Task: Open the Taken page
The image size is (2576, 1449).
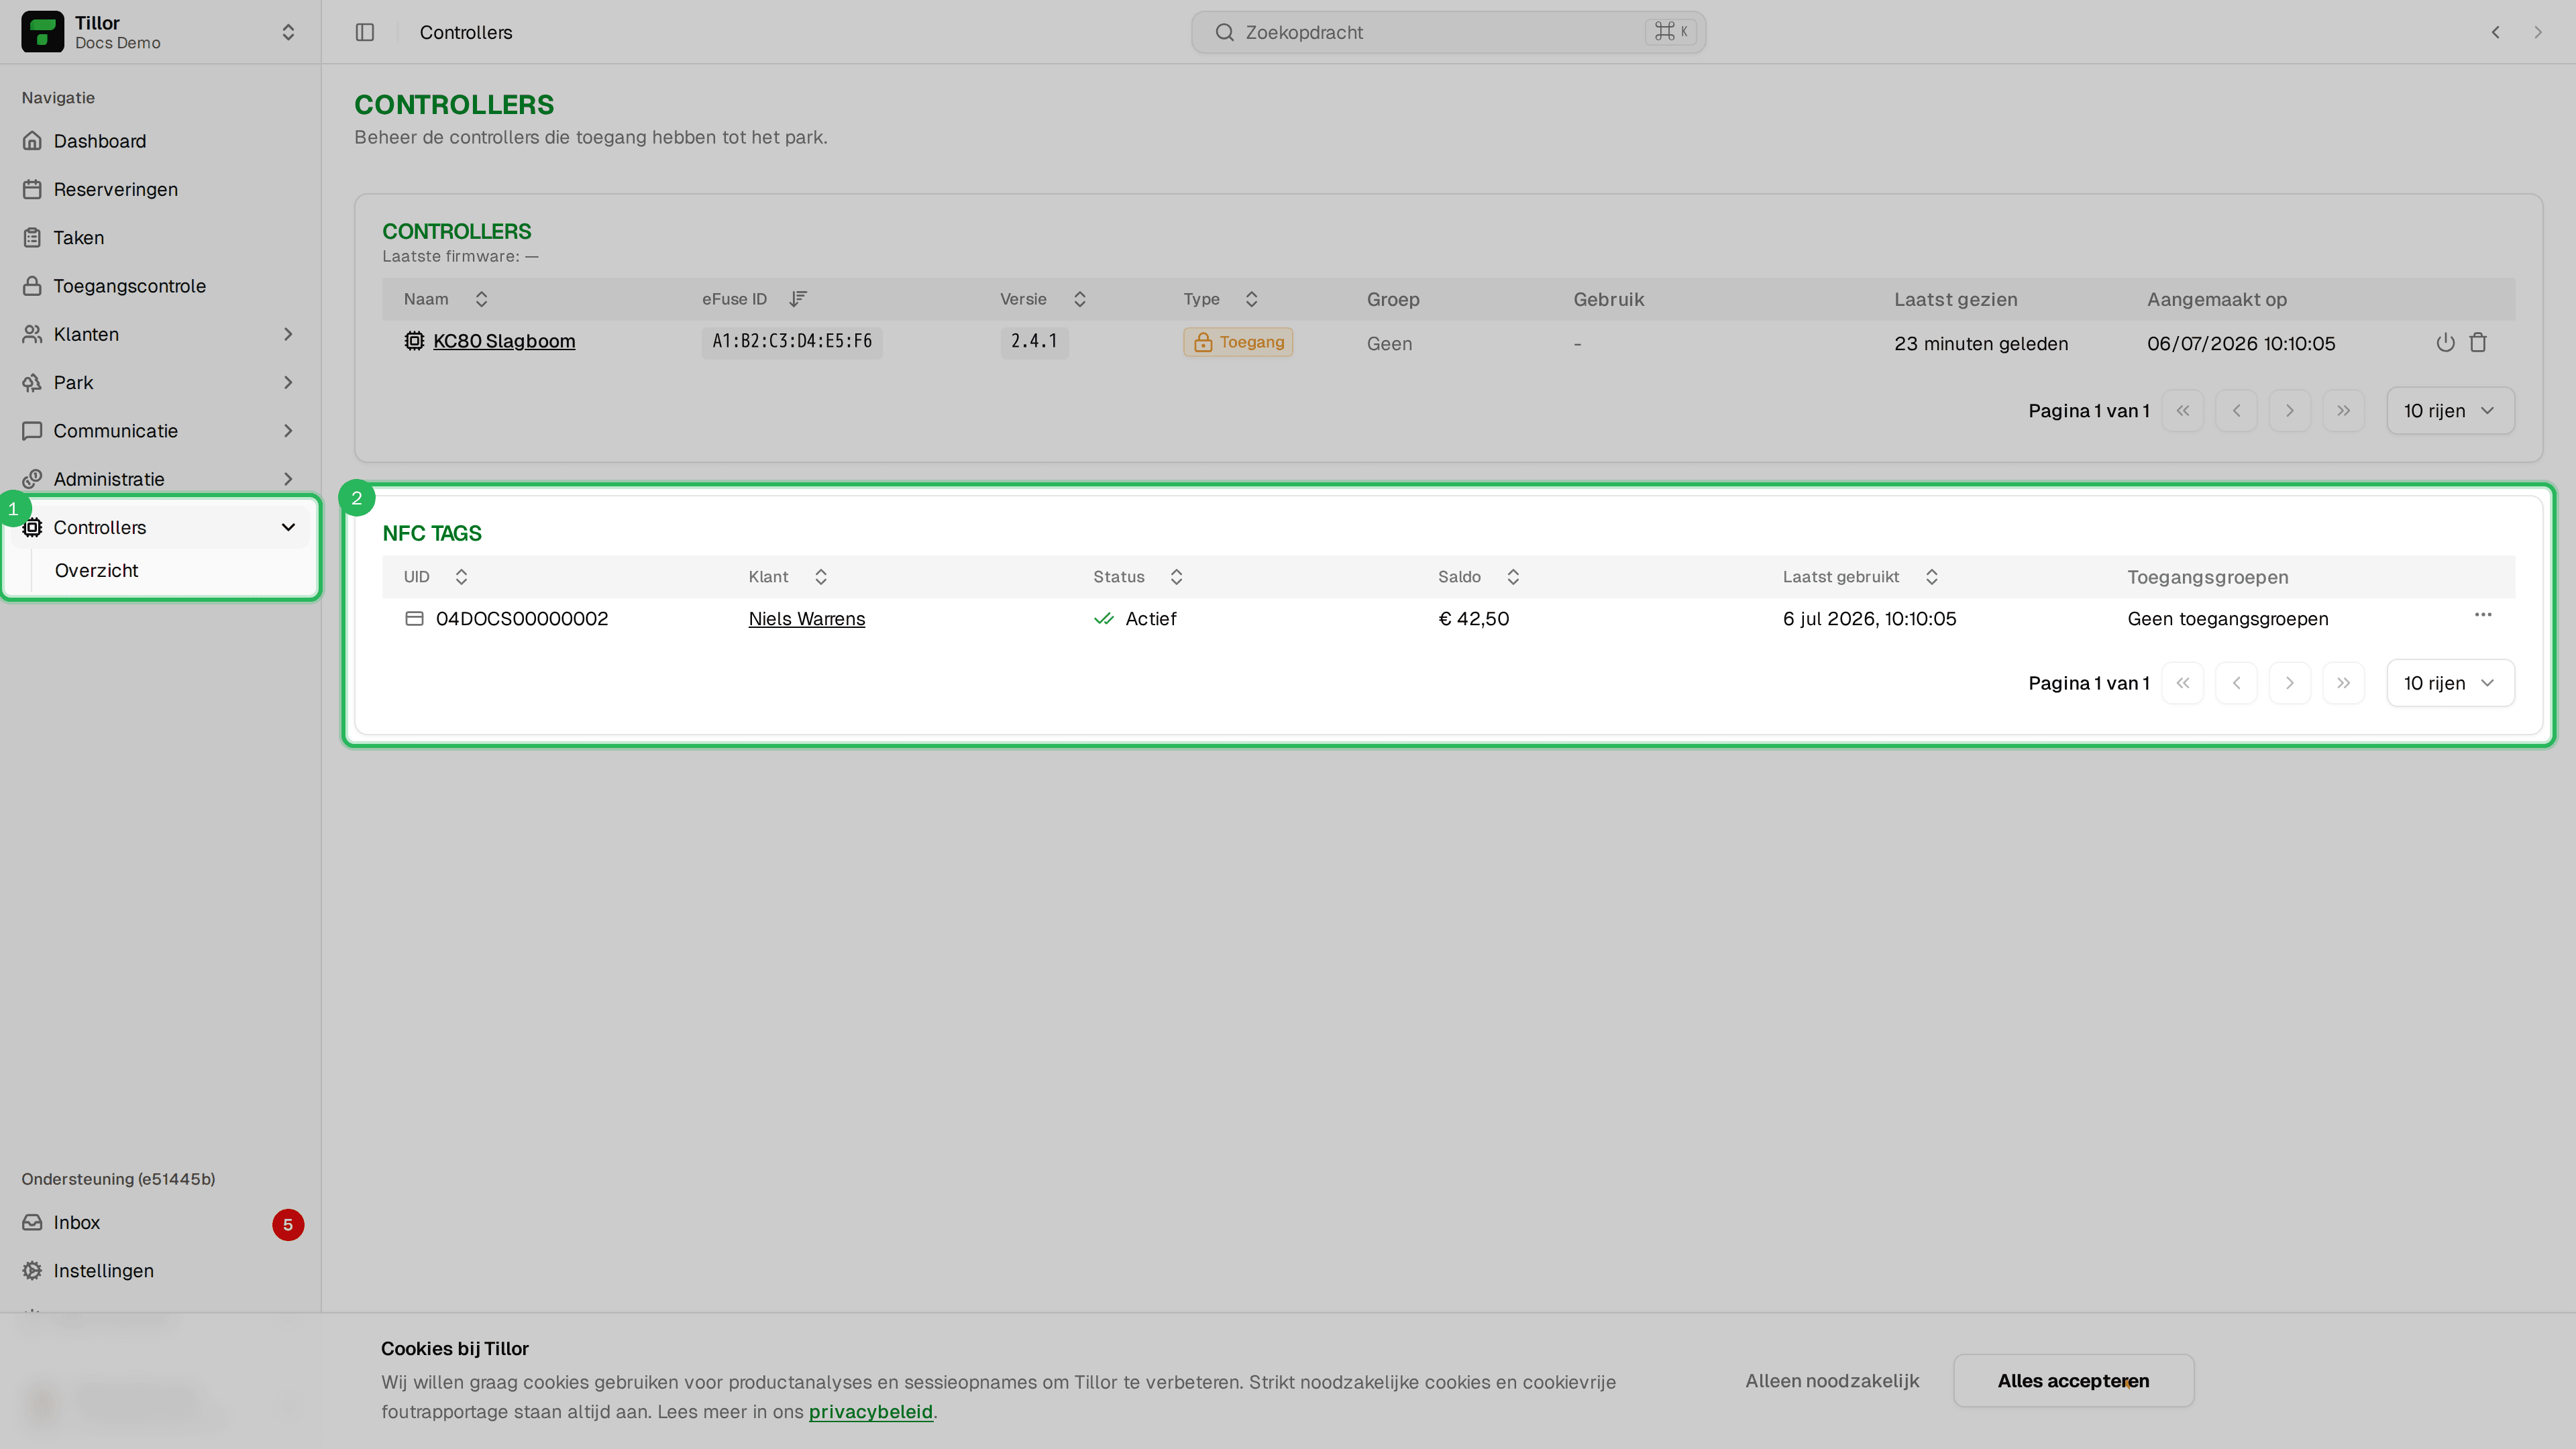Action: pyautogui.click(x=160, y=237)
